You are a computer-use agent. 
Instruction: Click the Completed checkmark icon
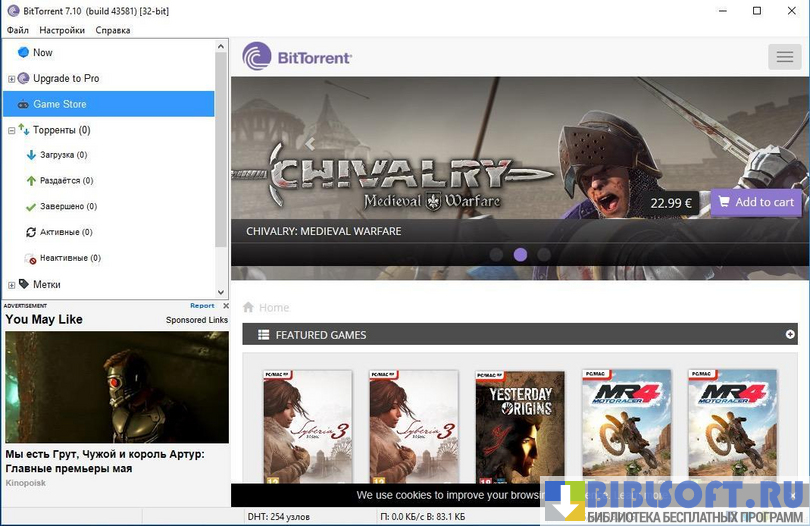[31, 207]
